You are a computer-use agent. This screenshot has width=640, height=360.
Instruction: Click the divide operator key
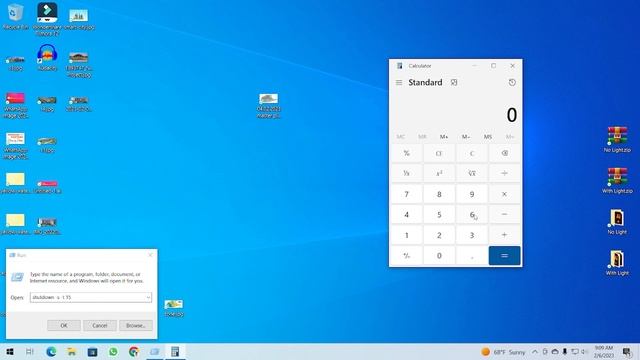(504, 173)
